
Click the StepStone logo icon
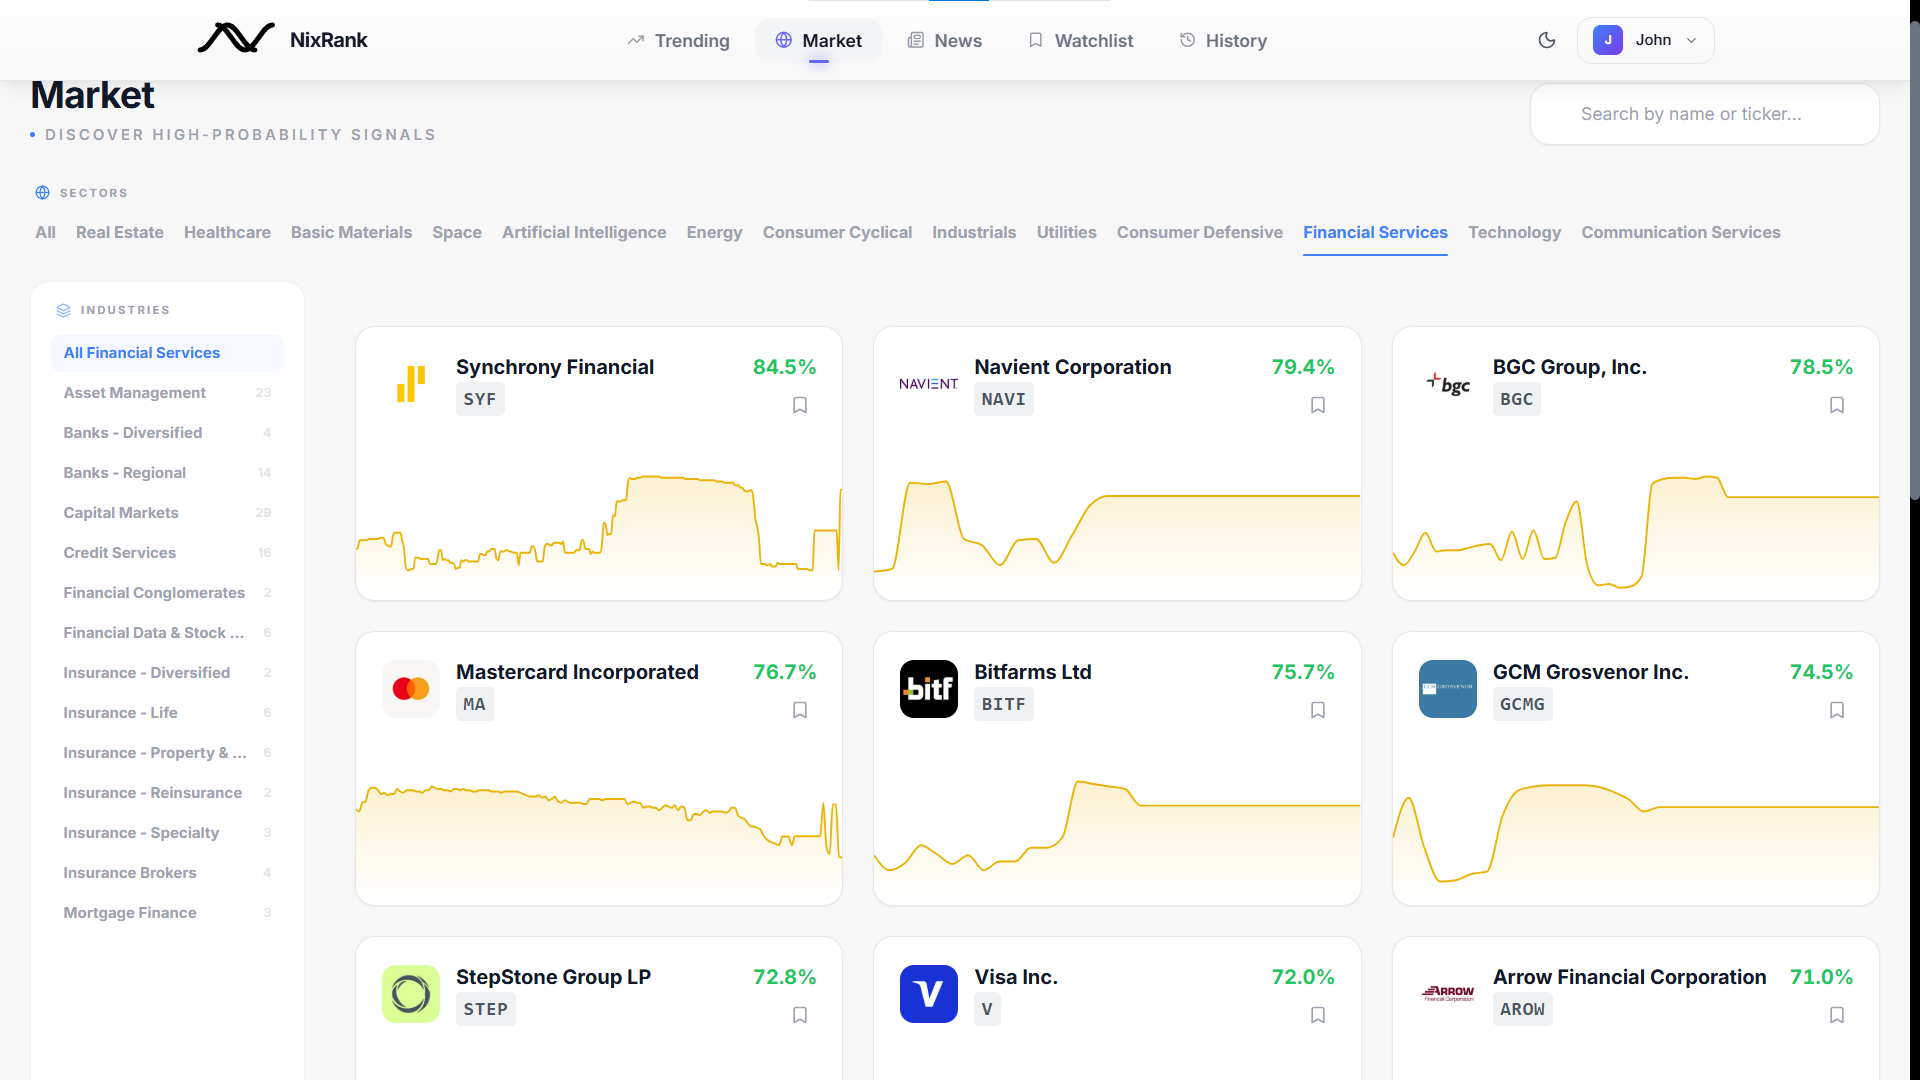pos(411,994)
